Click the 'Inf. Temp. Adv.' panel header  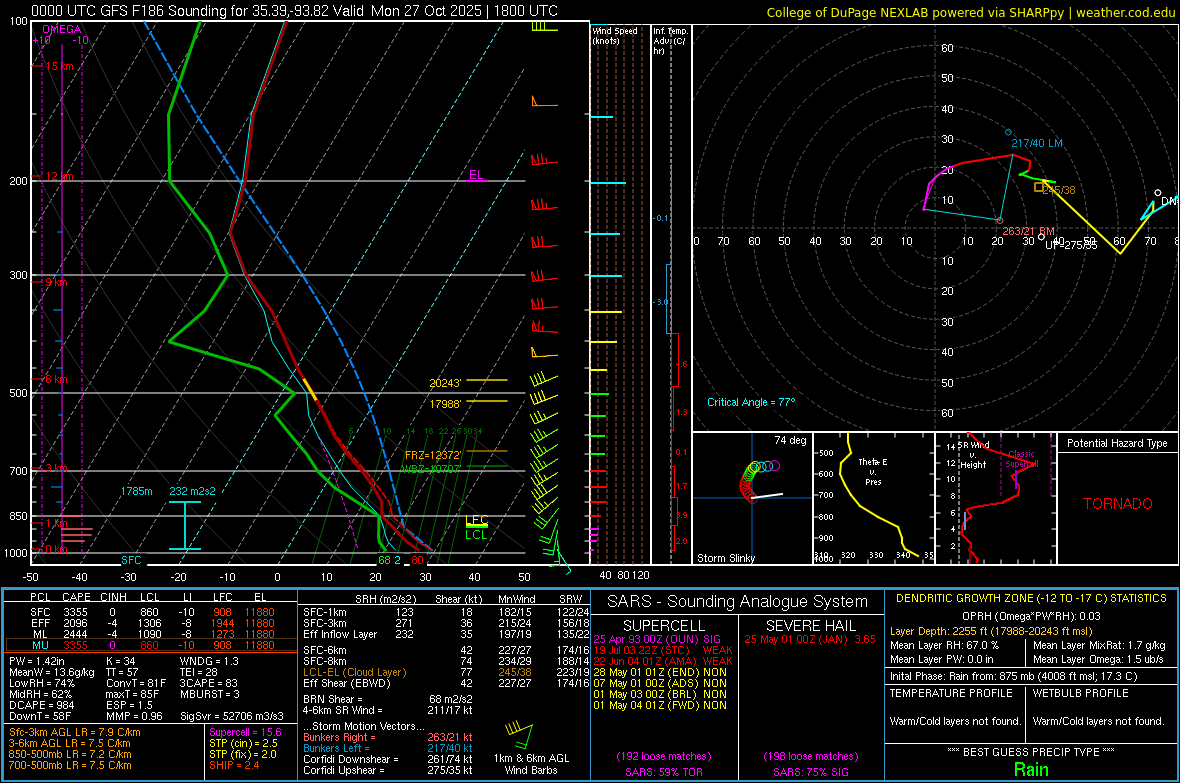(x=669, y=41)
